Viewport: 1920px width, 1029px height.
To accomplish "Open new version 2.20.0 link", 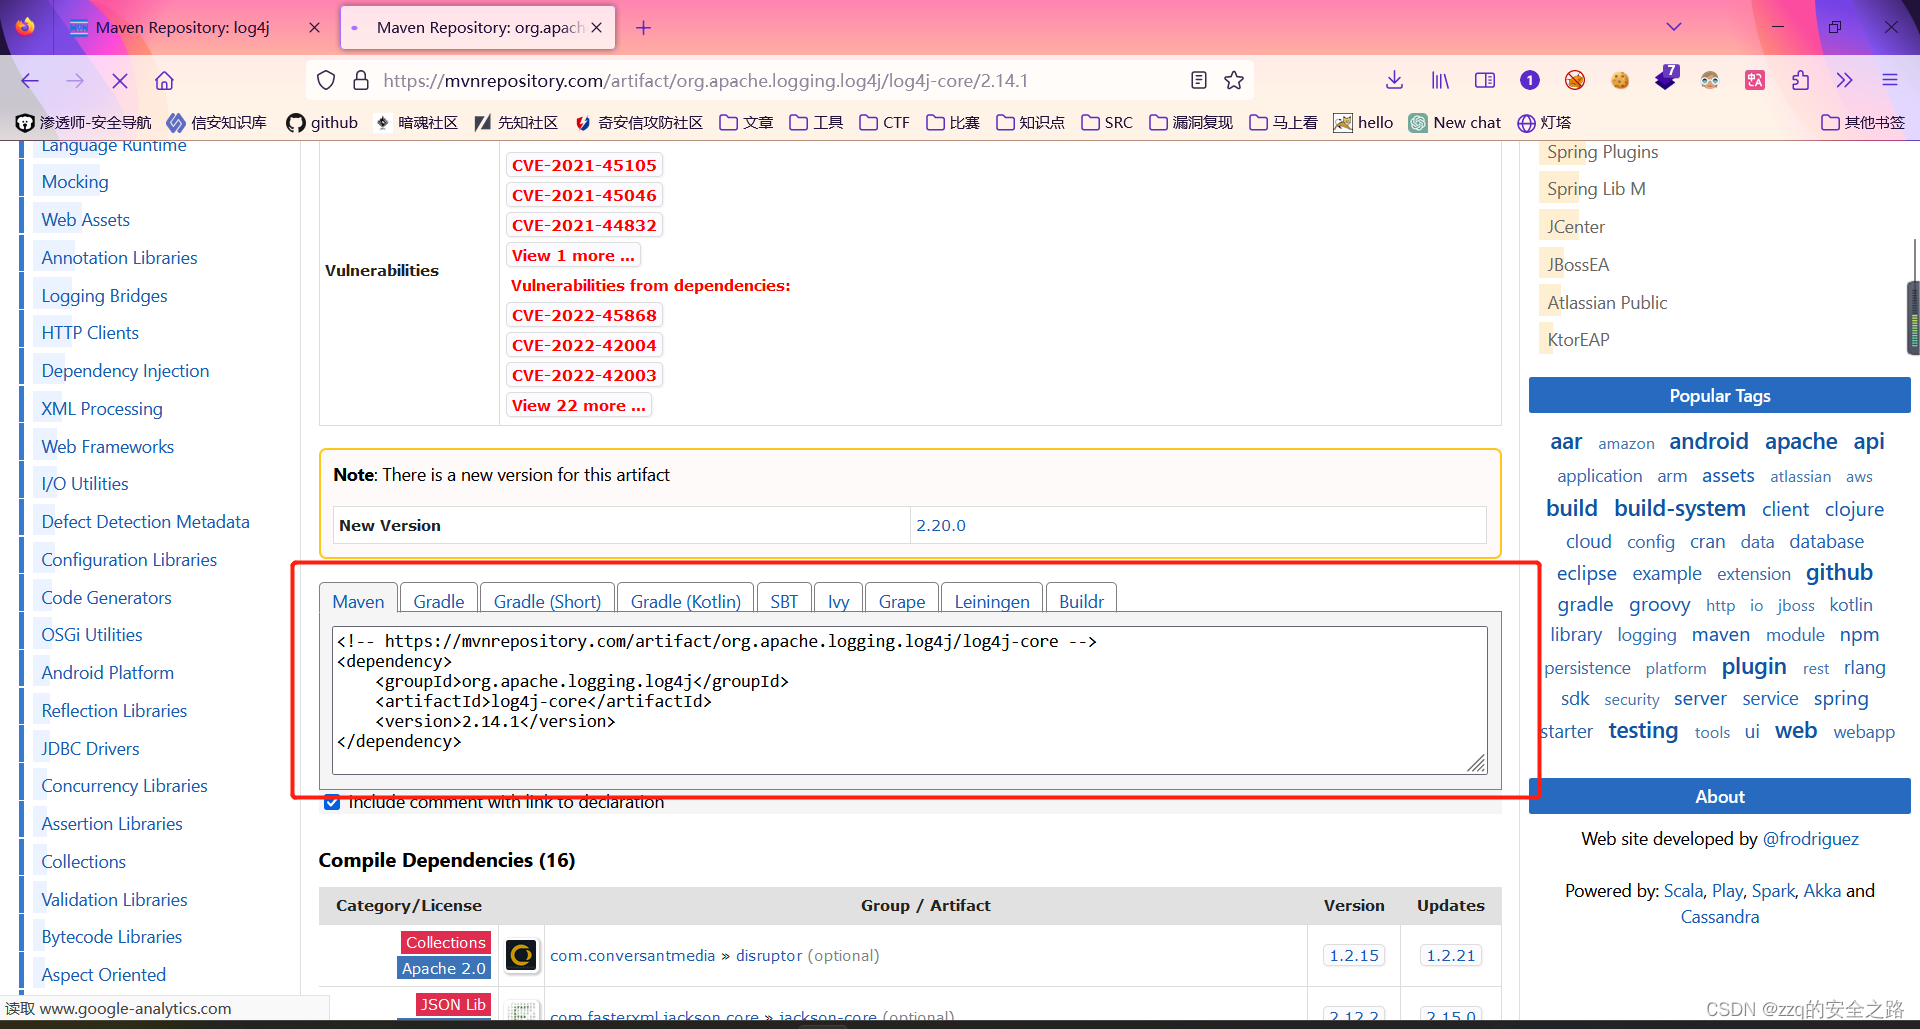I will [941, 525].
